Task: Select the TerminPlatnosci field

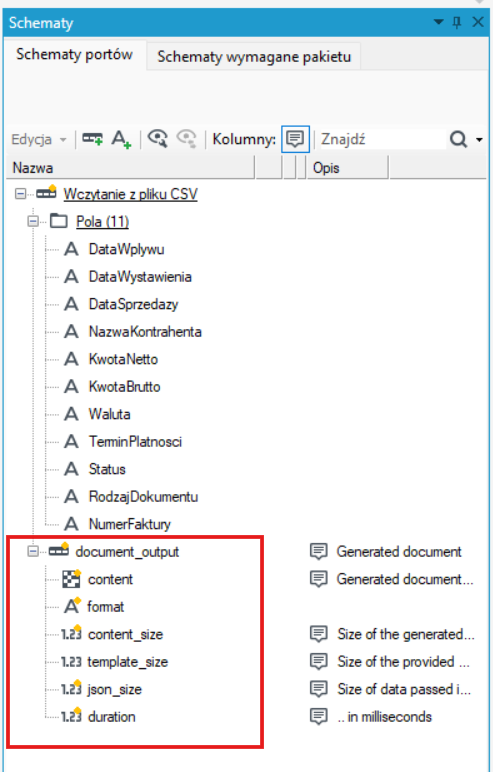Action: [x=135, y=442]
